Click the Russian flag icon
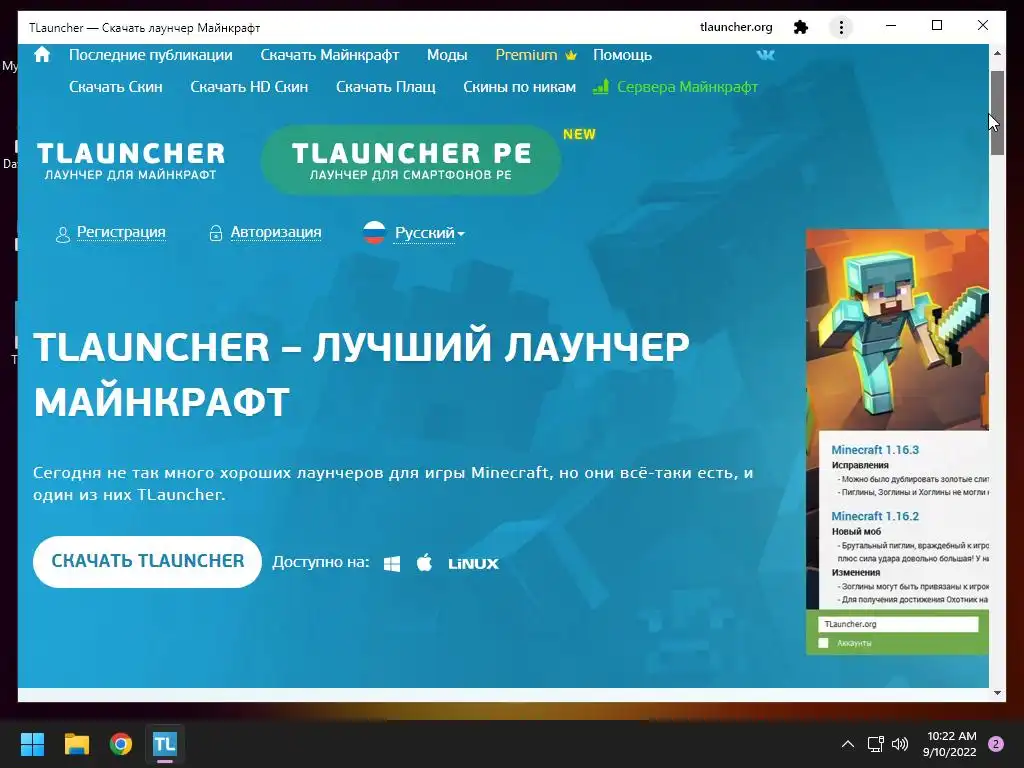This screenshot has width=1024, height=768. pos(374,232)
